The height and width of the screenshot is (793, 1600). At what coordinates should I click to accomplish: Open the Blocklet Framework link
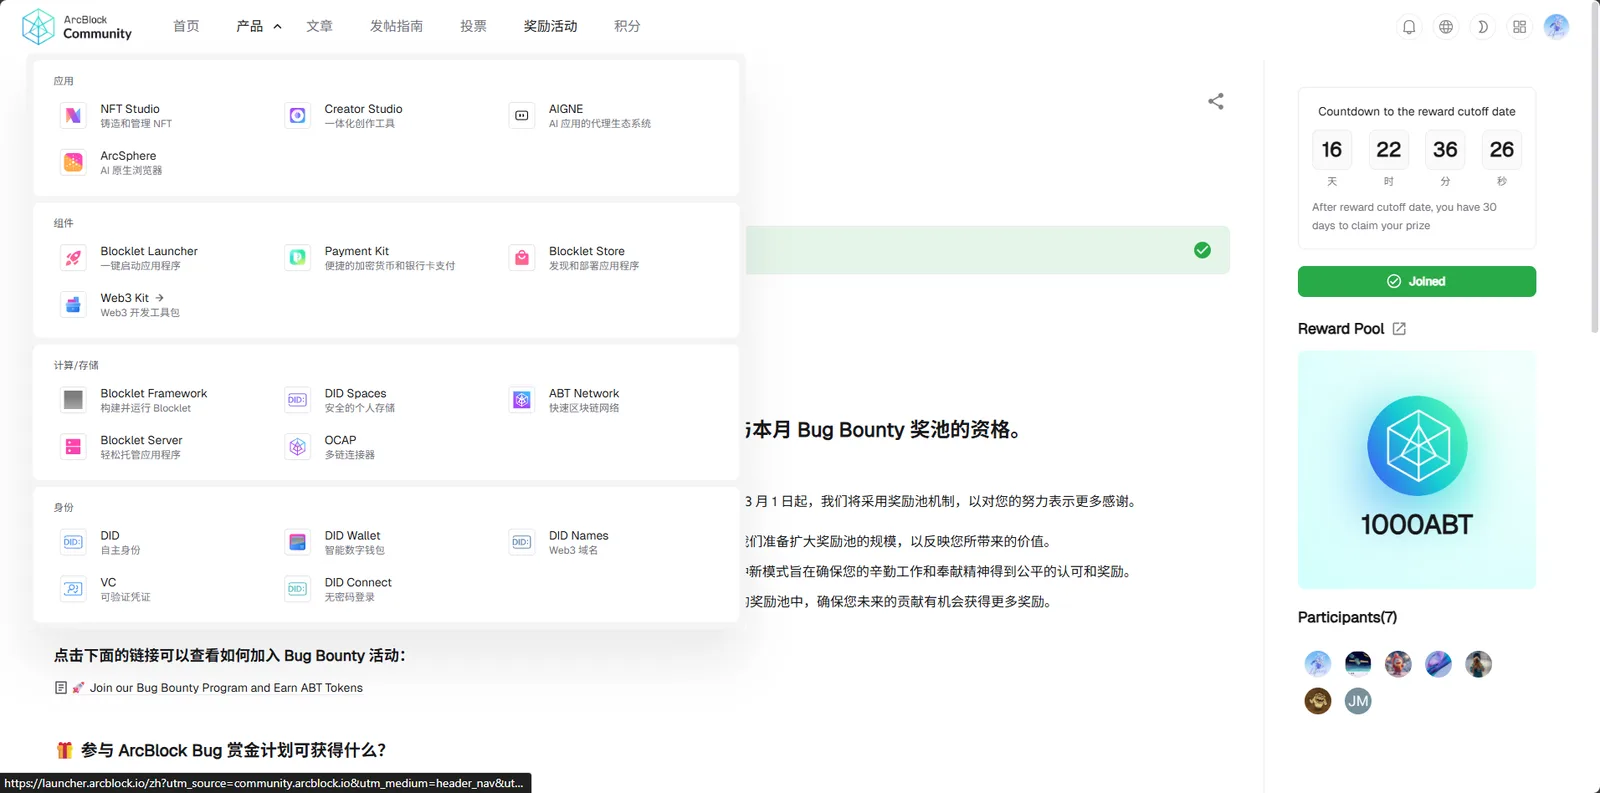coord(154,393)
